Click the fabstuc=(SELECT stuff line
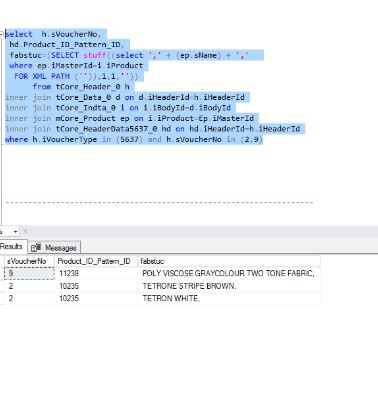The width and height of the screenshot is (378, 395). click(x=129, y=55)
